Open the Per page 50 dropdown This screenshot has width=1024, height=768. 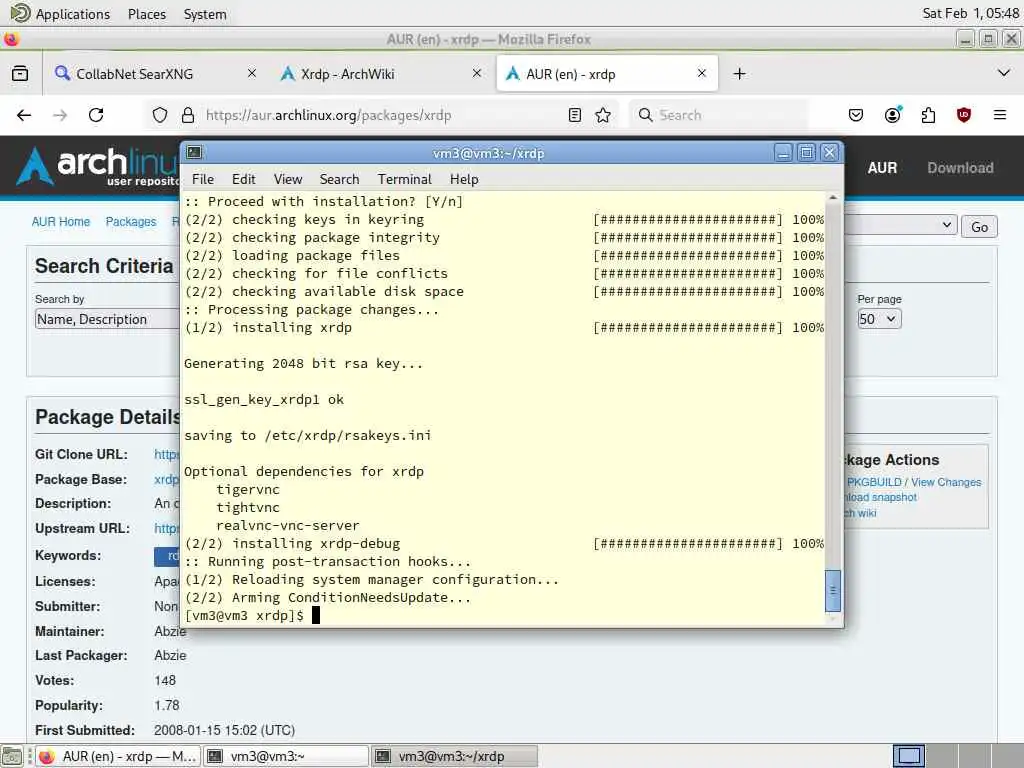pyautogui.click(x=879, y=319)
